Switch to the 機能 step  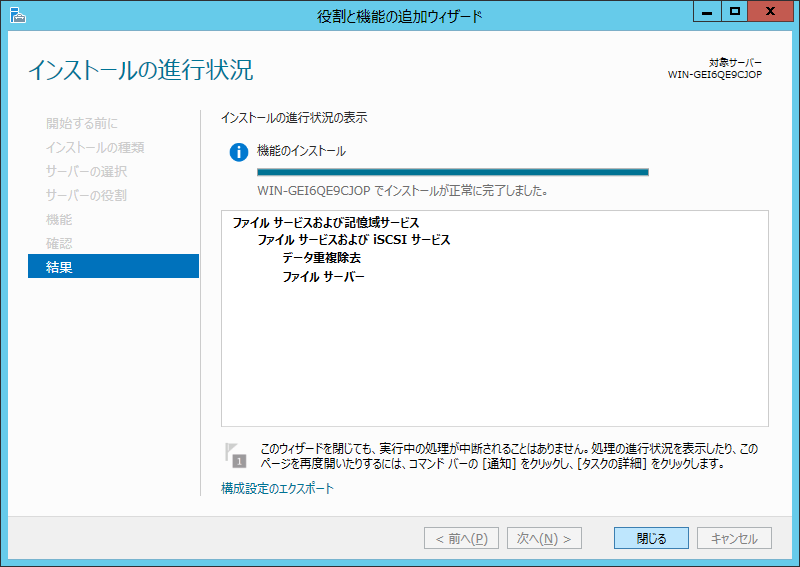coord(59,219)
